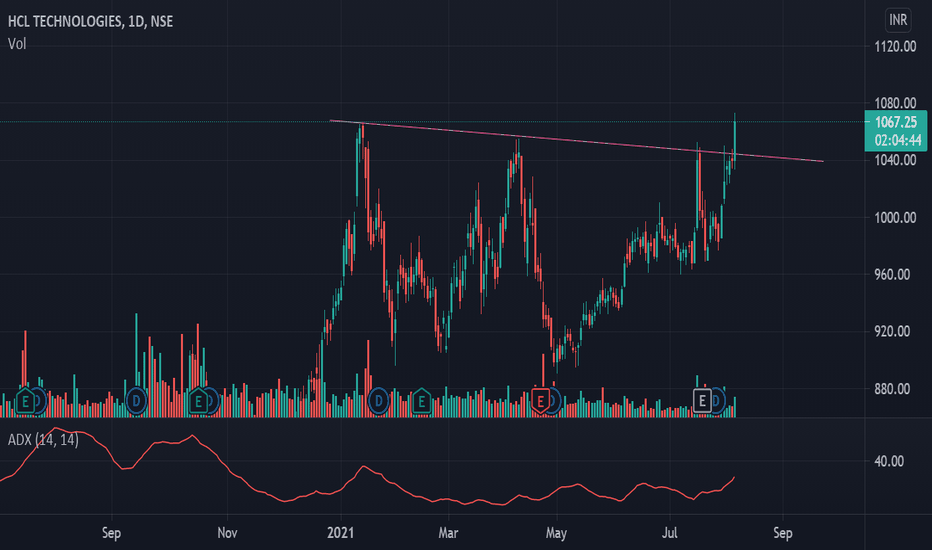Viewport: 932px width, 550px height.
Task: Click the 02:04:44 bar countdown
Action: pos(896,140)
